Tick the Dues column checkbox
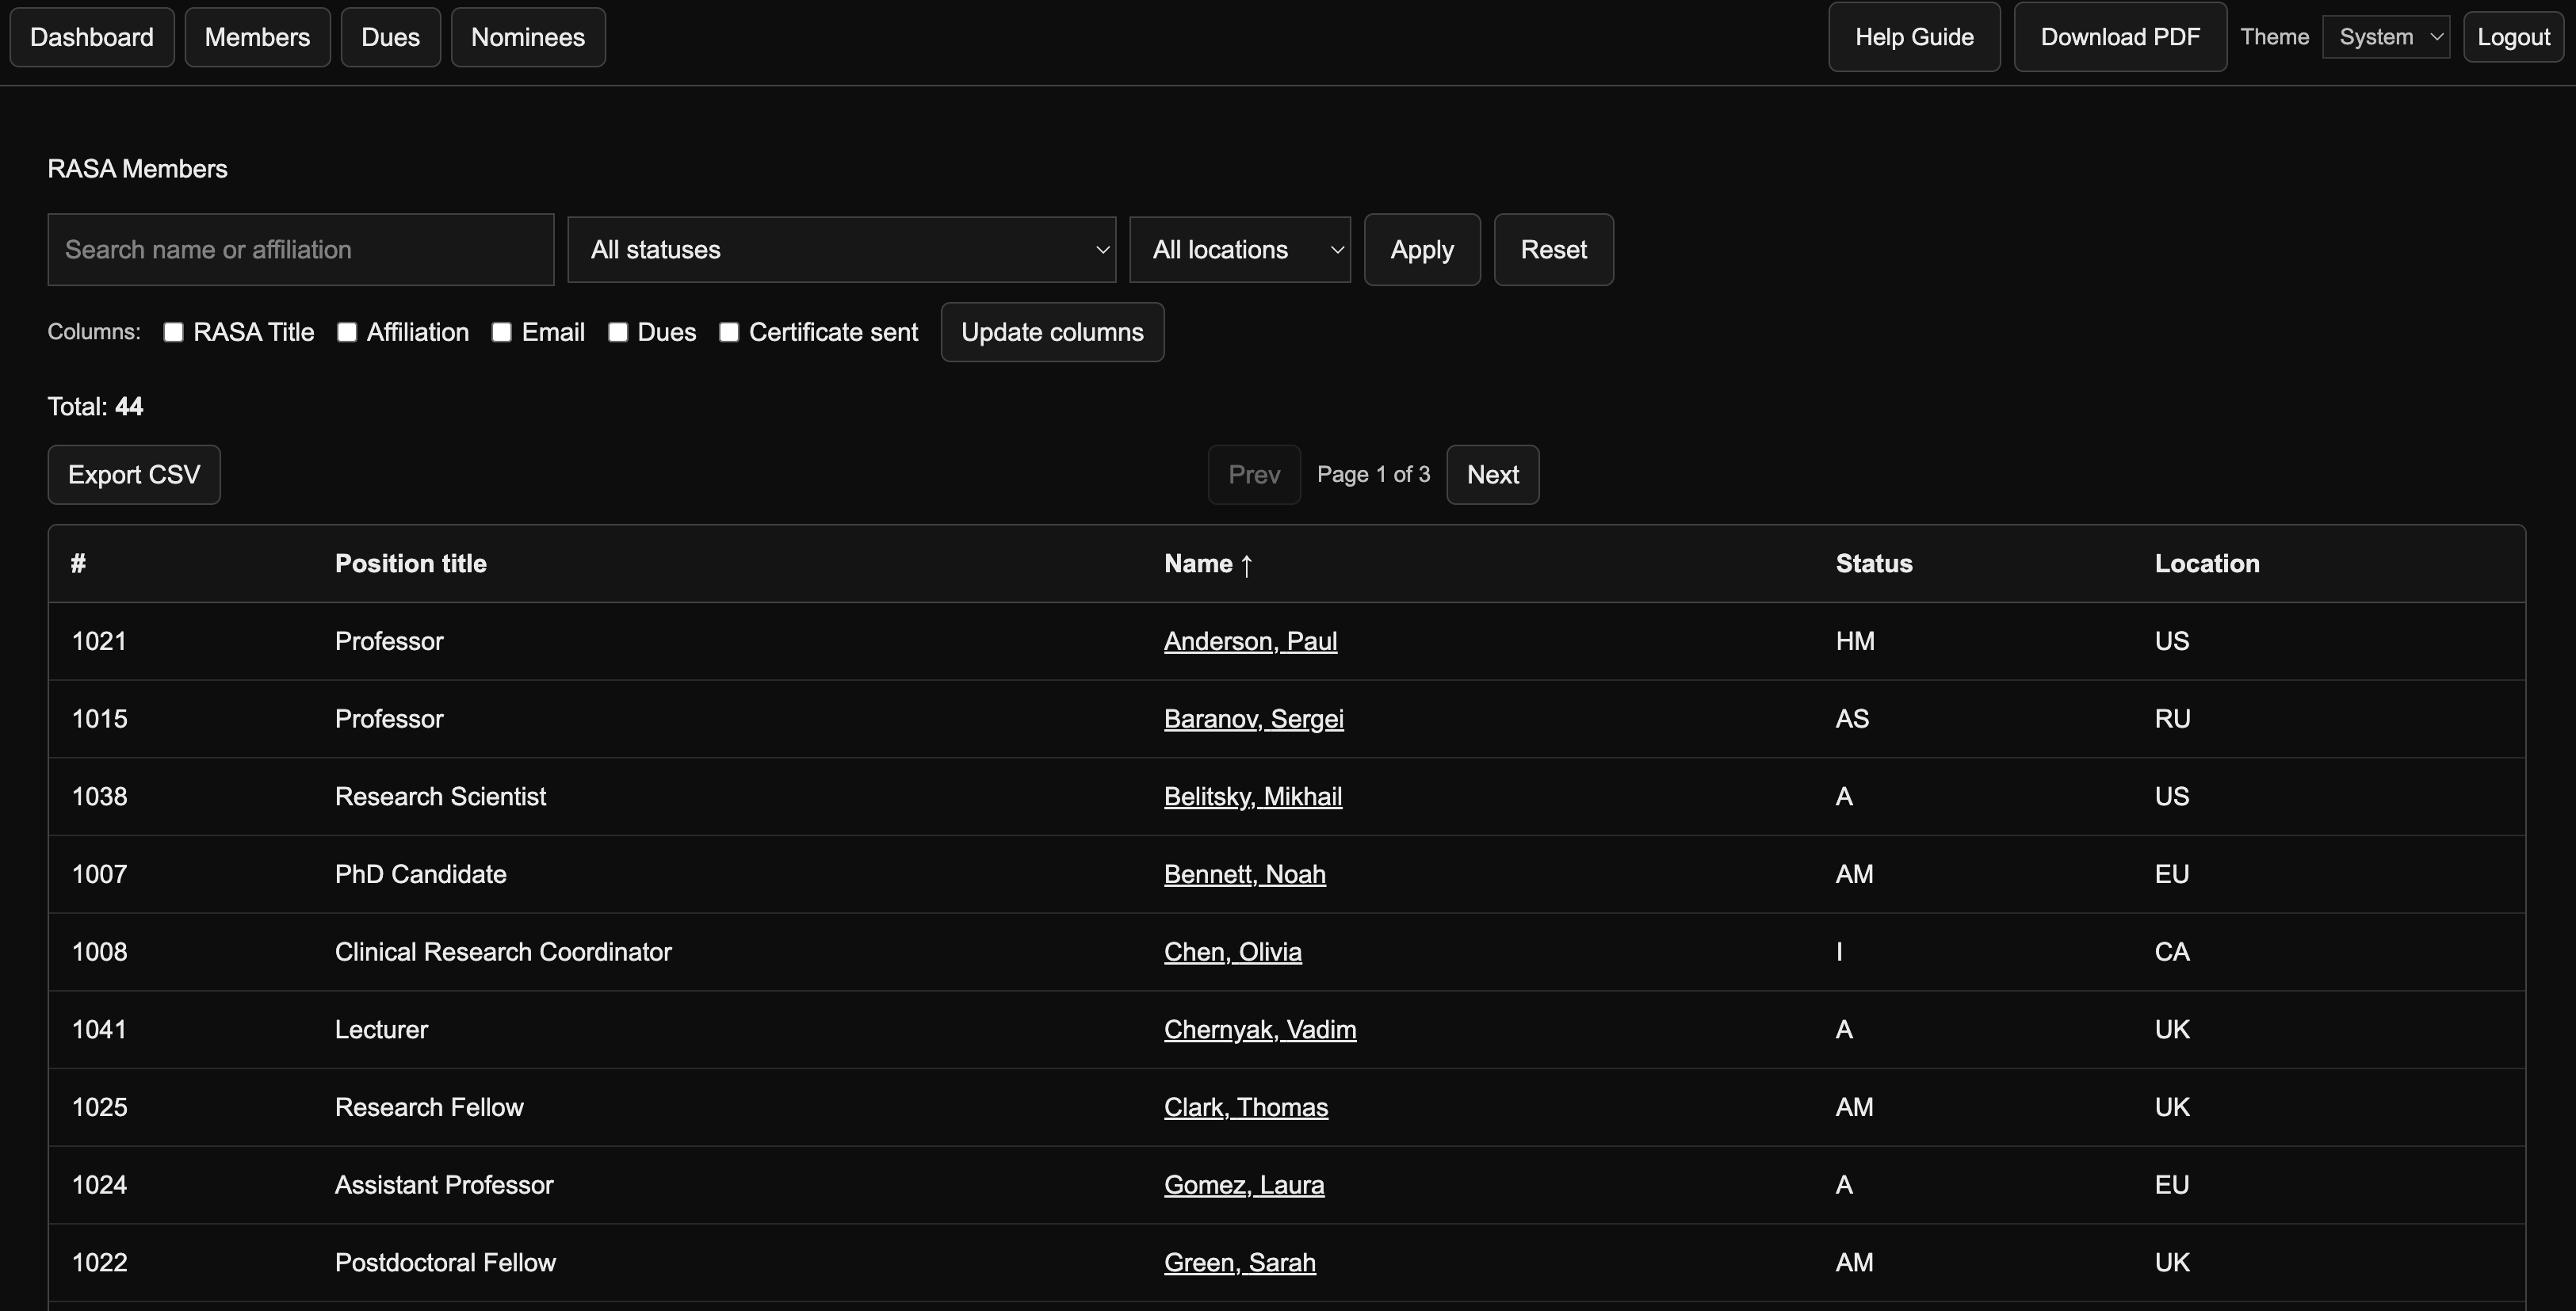This screenshot has height=1311, width=2576. [618, 332]
